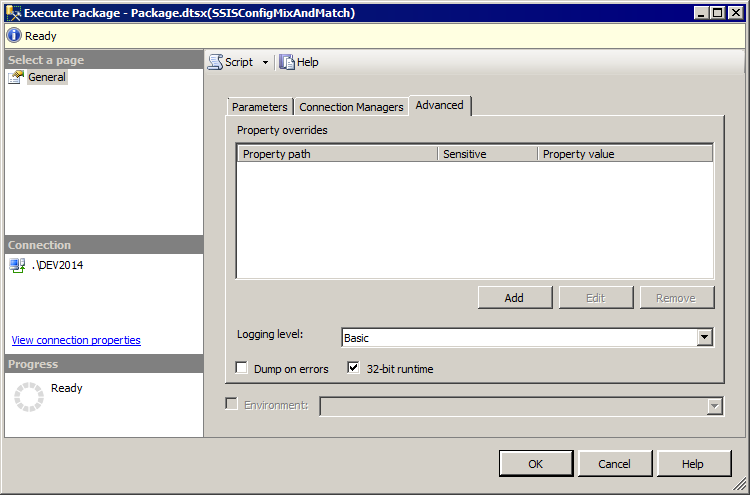Add a property override
The height and width of the screenshot is (495, 750).
(x=515, y=298)
